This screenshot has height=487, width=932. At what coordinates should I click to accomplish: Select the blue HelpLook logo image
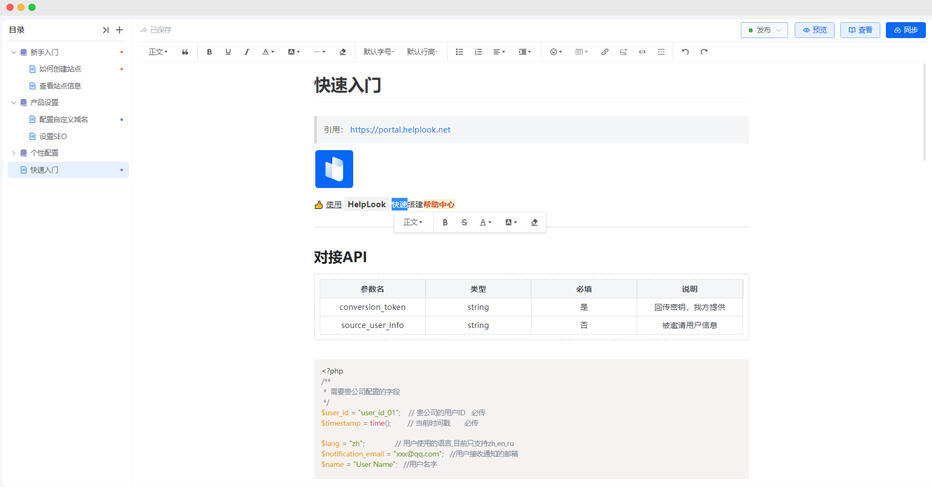(334, 169)
